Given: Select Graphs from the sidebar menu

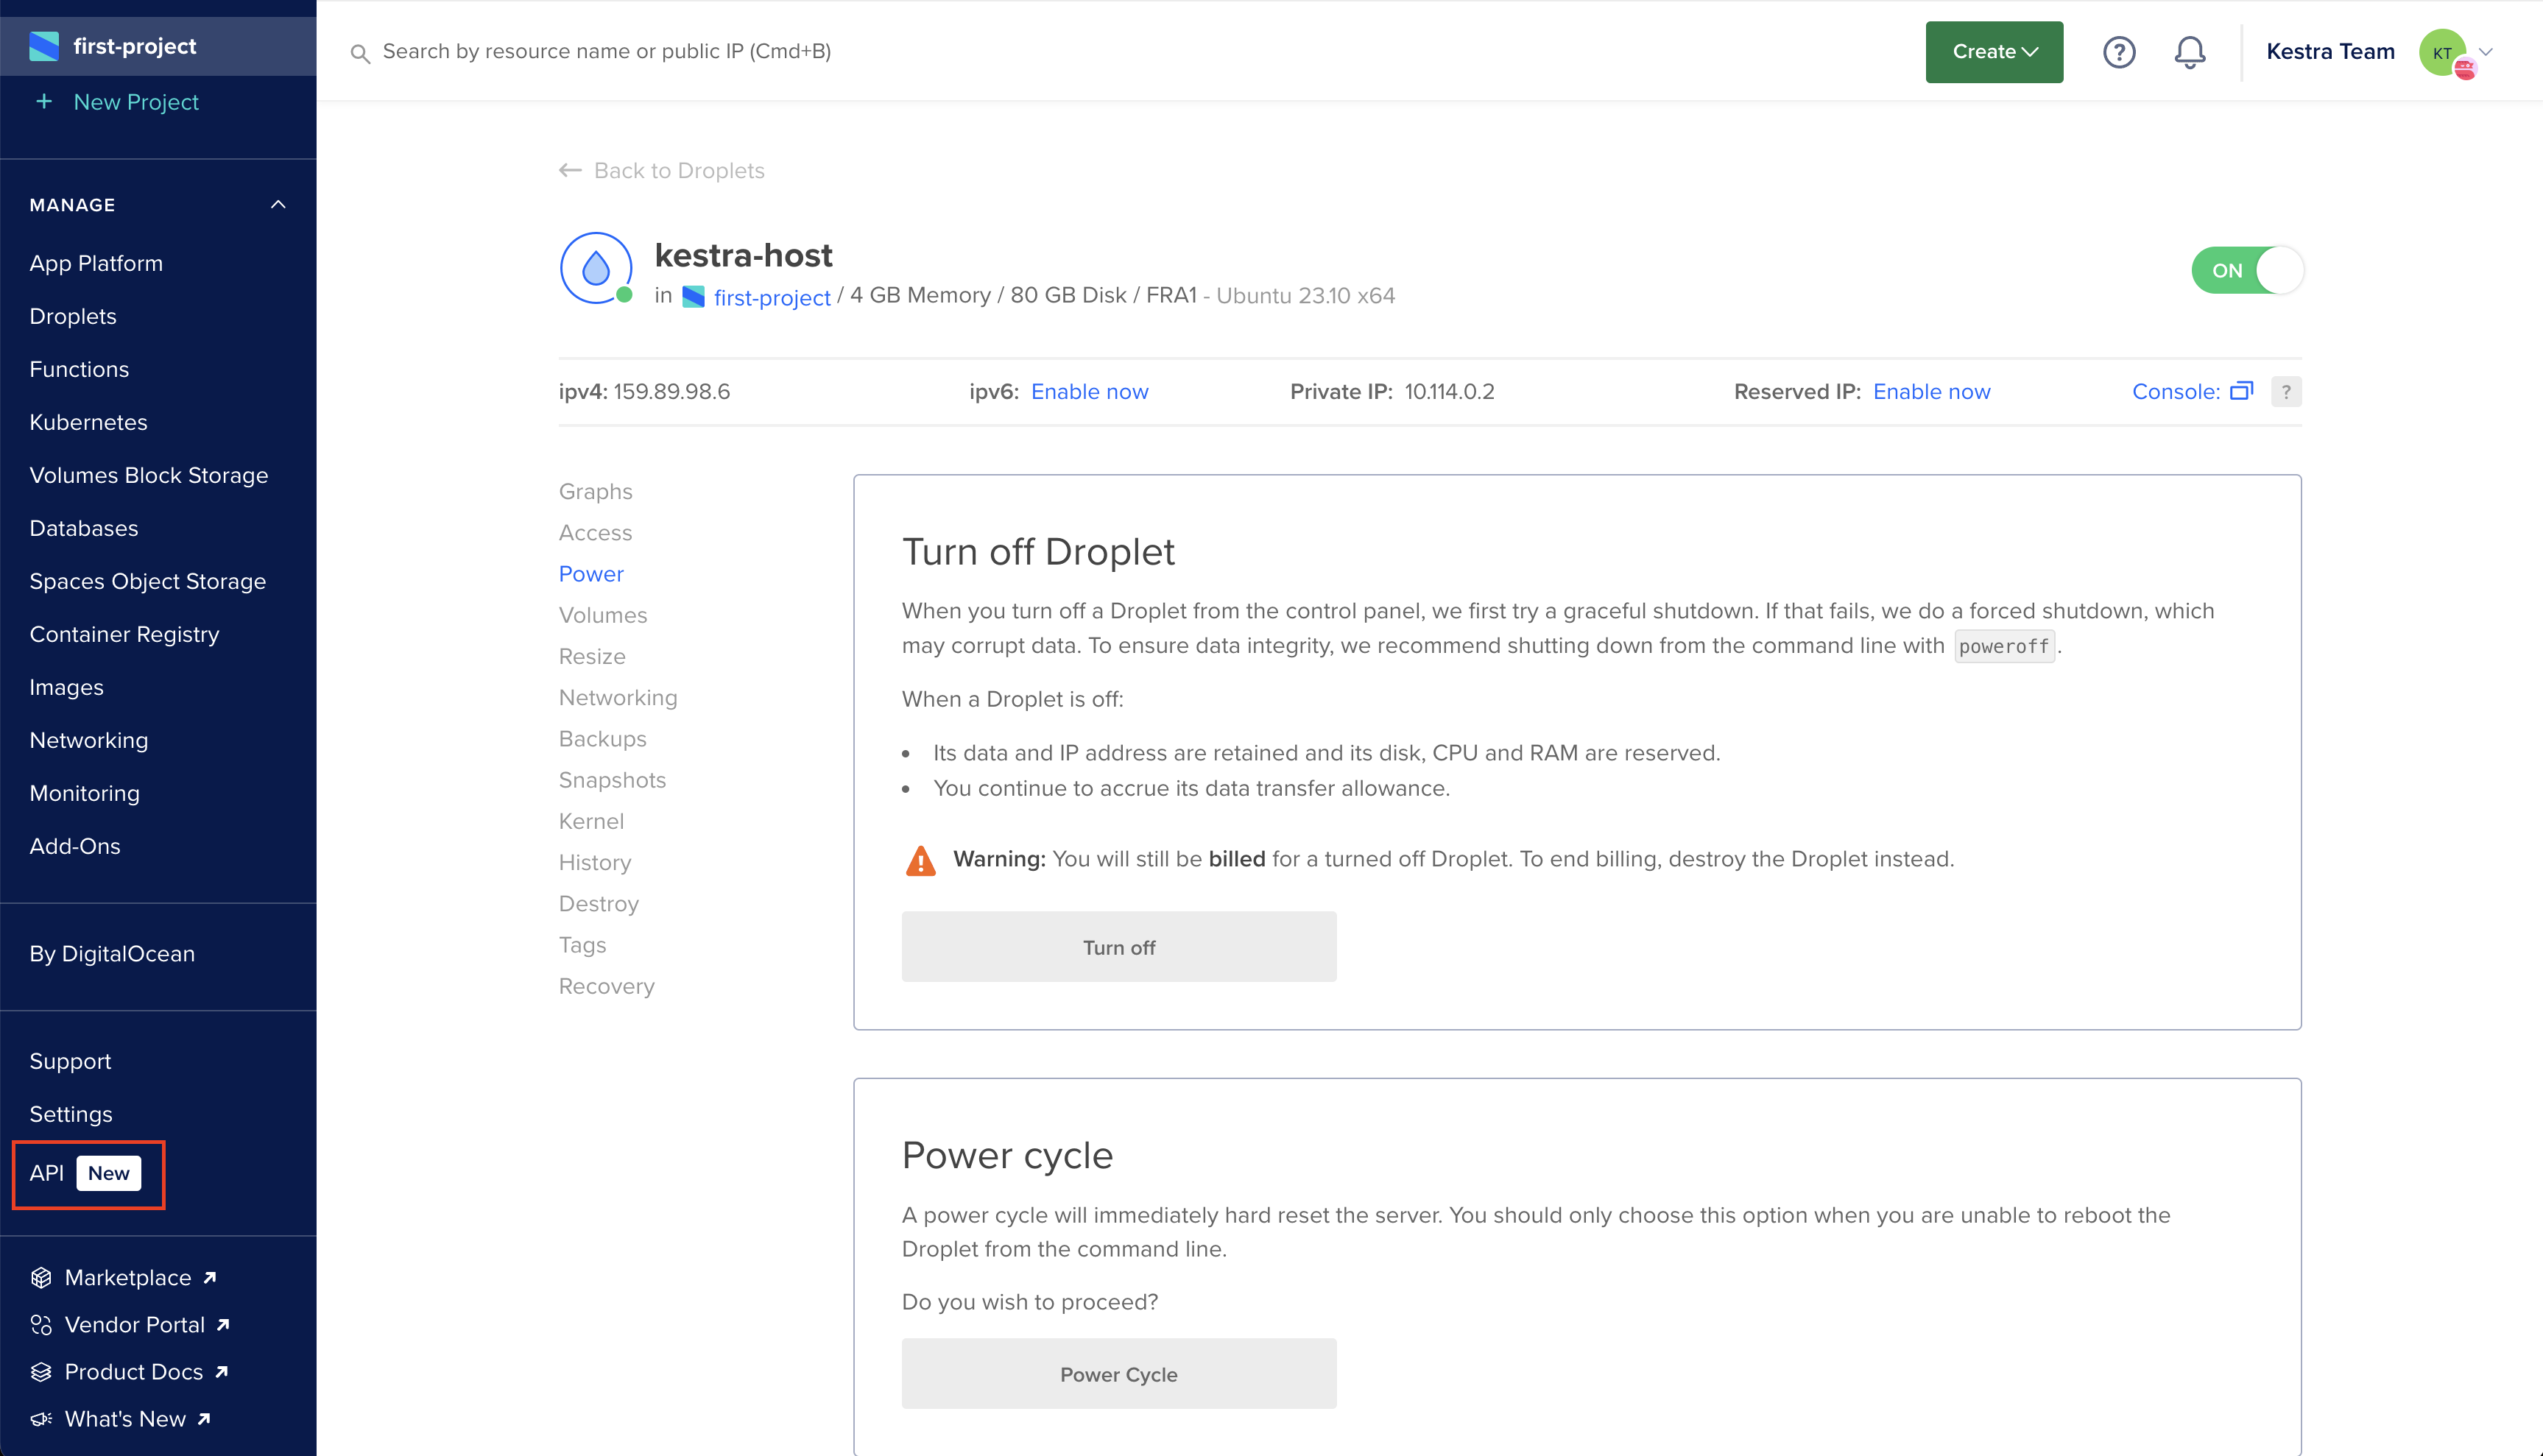Looking at the screenshot, I should (x=596, y=490).
